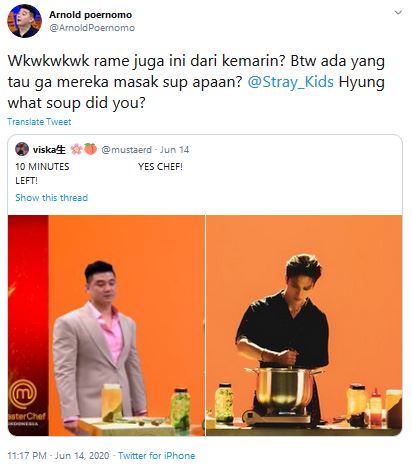Click the Jun 14 quoted tweet date
This screenshot has height=468, width=412.
coord(174,150)
